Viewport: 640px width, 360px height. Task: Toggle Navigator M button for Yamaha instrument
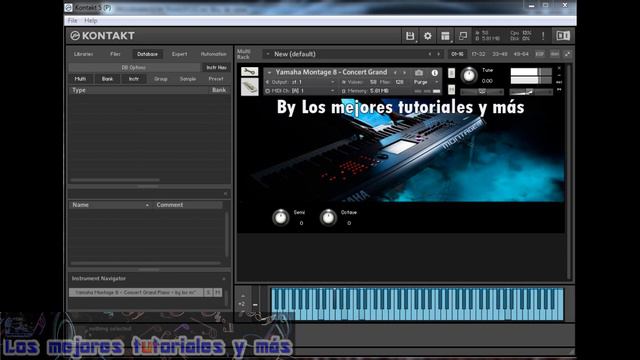(x=218, y=292)
